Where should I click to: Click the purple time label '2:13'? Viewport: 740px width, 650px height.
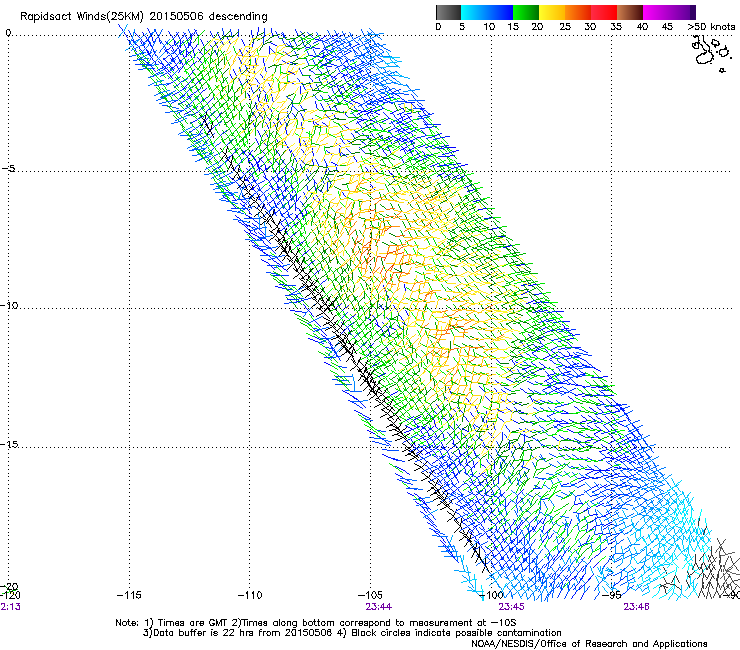tap(10, 607)
